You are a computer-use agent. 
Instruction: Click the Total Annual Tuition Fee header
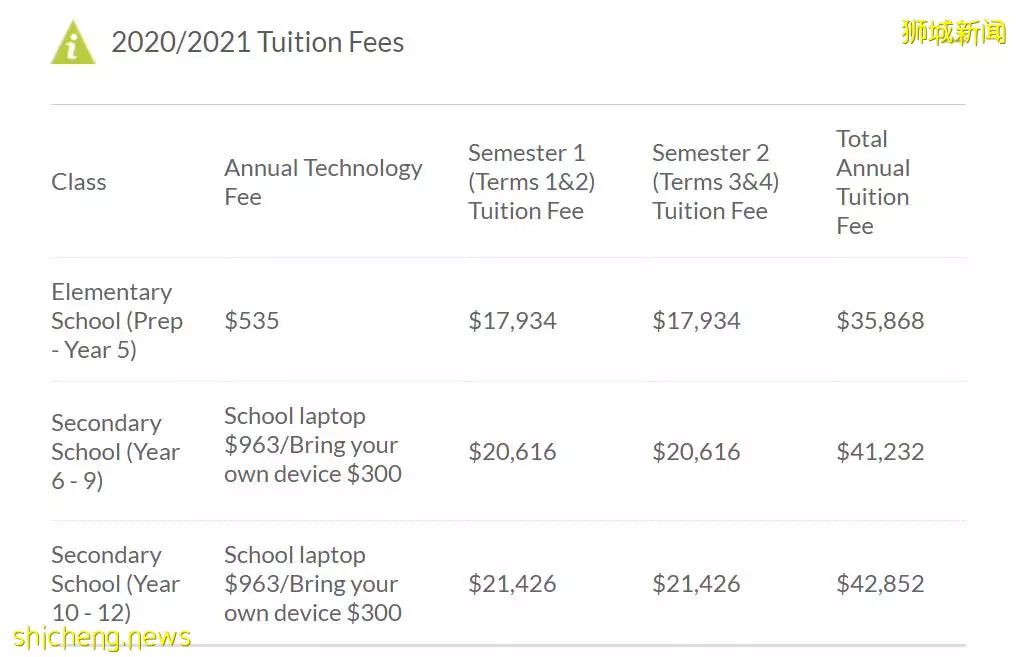click(x=873, y=182)
